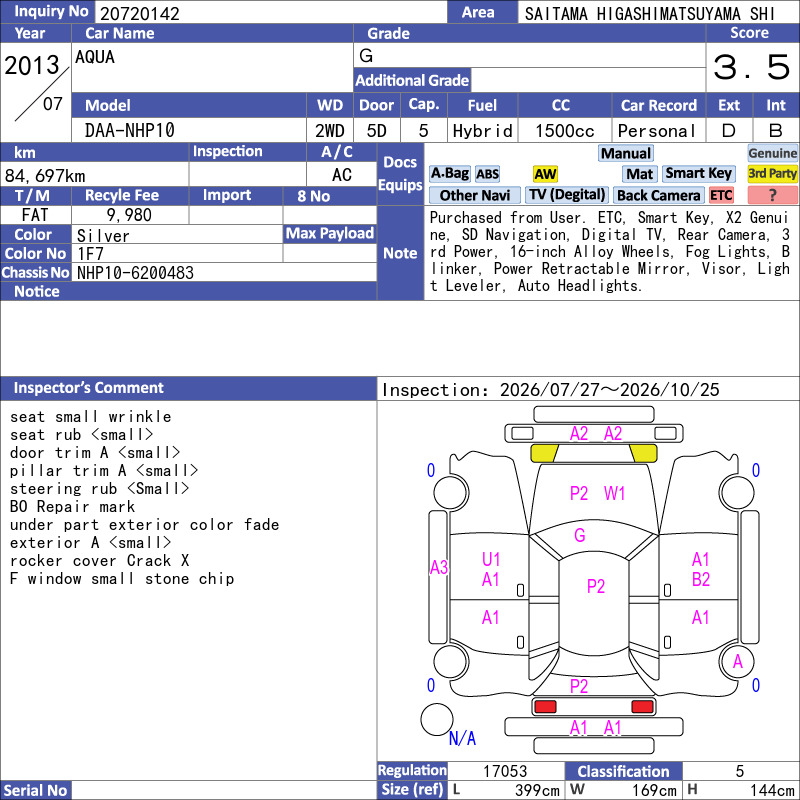Toggle the Manual docs badge

pos(626,153)
